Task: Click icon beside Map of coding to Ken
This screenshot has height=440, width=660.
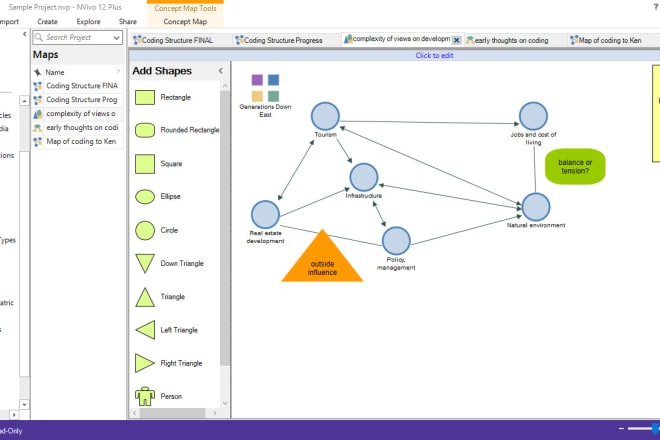Action: click(x=38, y=141)
